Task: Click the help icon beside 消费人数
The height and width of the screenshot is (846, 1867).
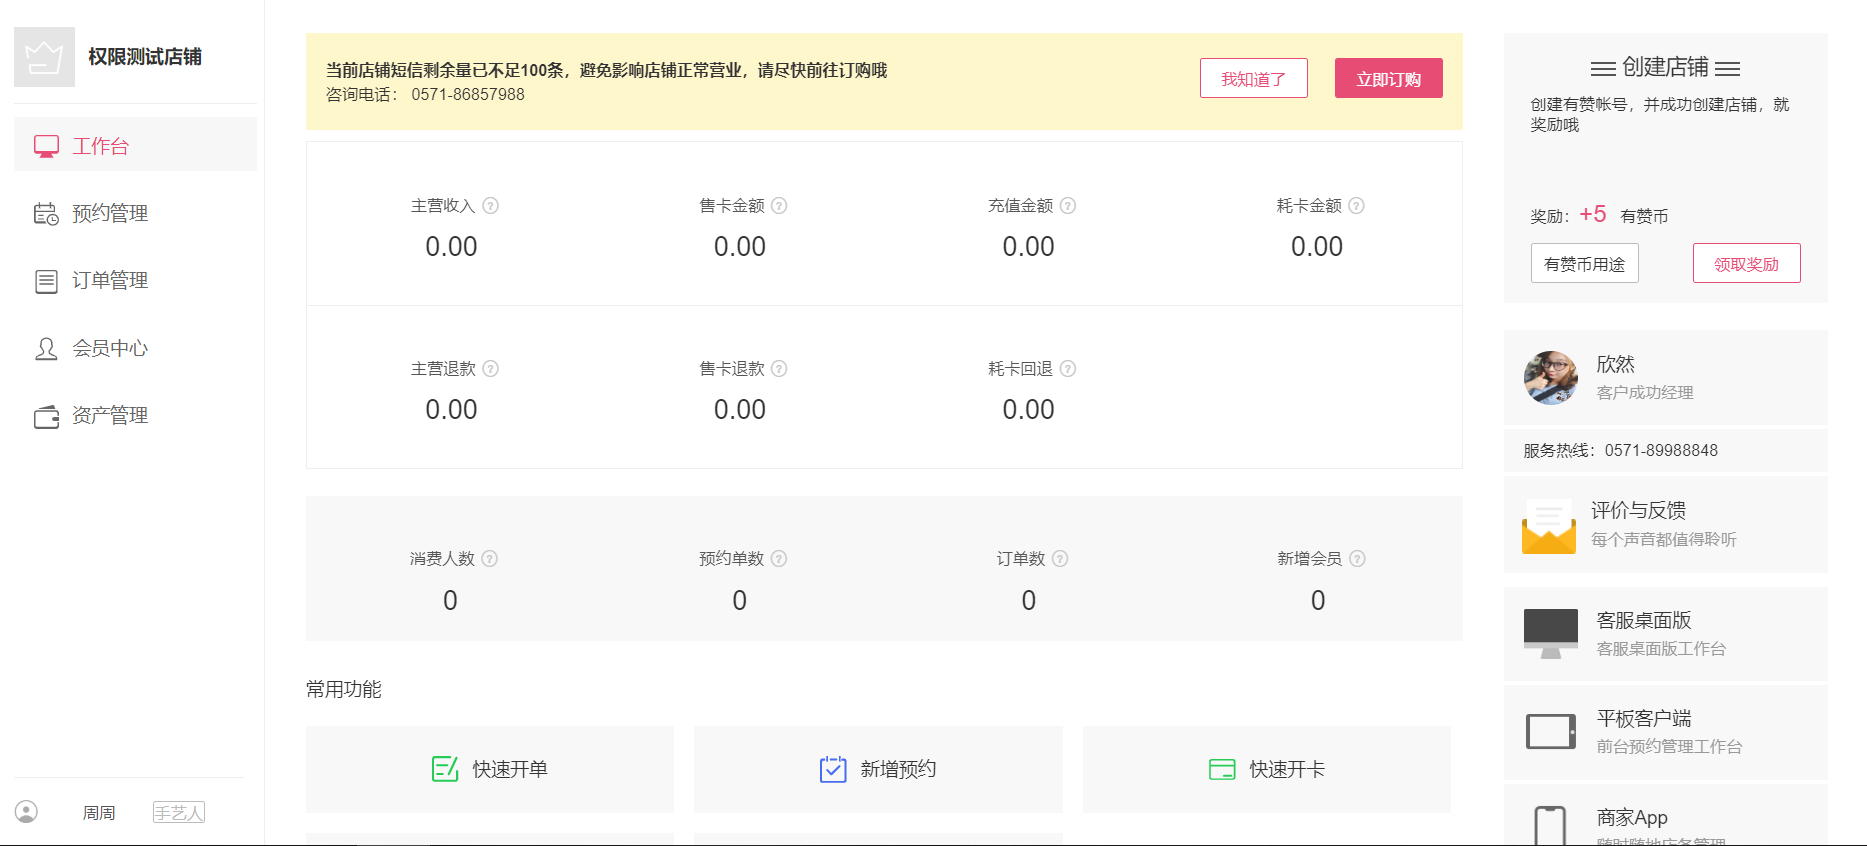Action: click(489, 559)
